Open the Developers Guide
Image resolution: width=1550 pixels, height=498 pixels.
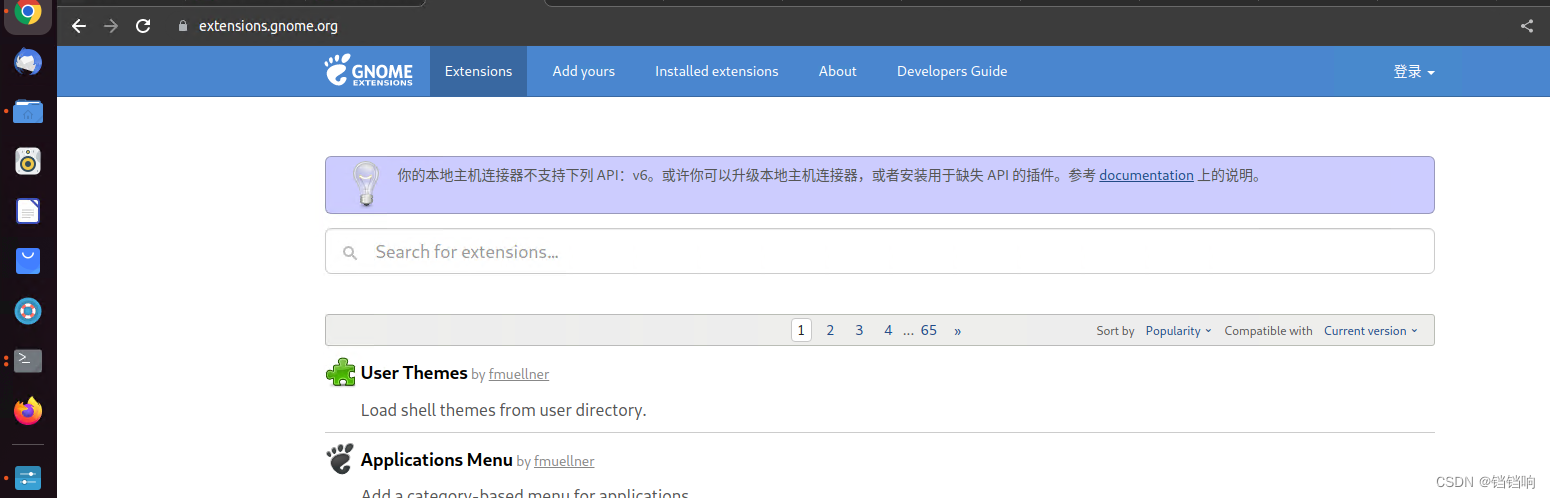(x=952, y=71)
